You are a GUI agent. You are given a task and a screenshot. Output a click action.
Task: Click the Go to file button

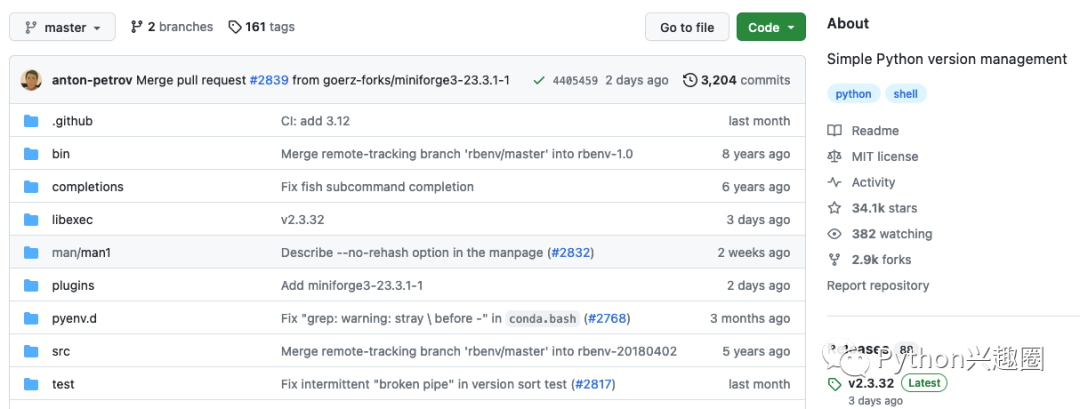(687, 28)
